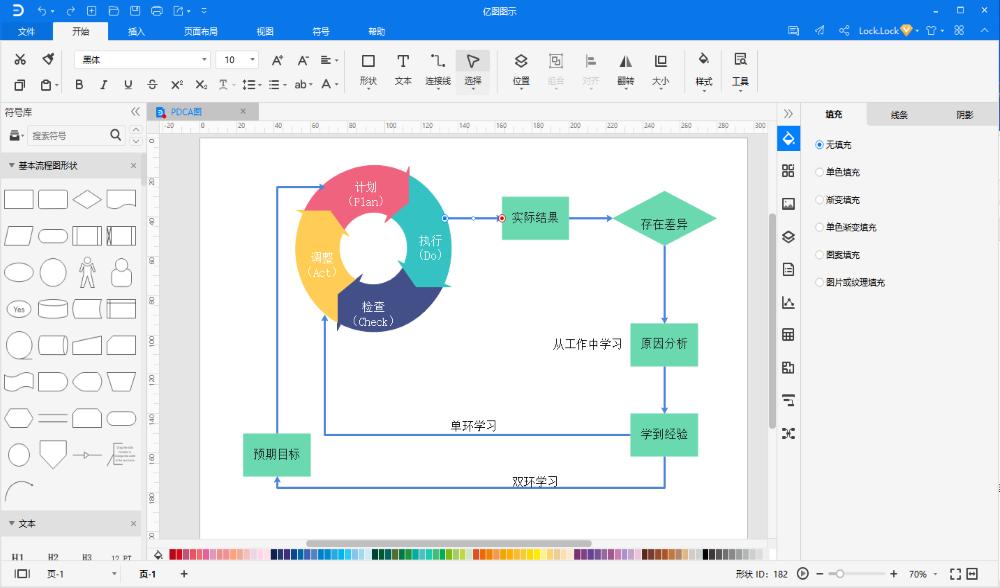This screenshot has width=1000, height=588.
Task: Click the 搜索符号 symbol search field
Action: click(67, 135)
